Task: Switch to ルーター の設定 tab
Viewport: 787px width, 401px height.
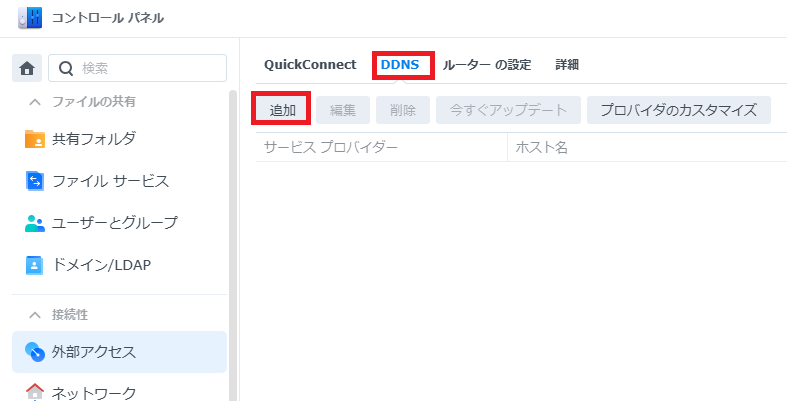Action: 487,65
